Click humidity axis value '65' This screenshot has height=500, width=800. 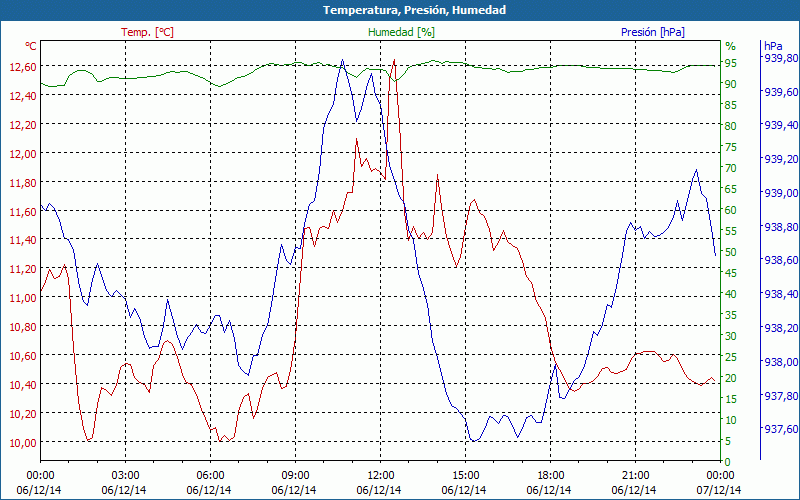[x=731, y=189]
